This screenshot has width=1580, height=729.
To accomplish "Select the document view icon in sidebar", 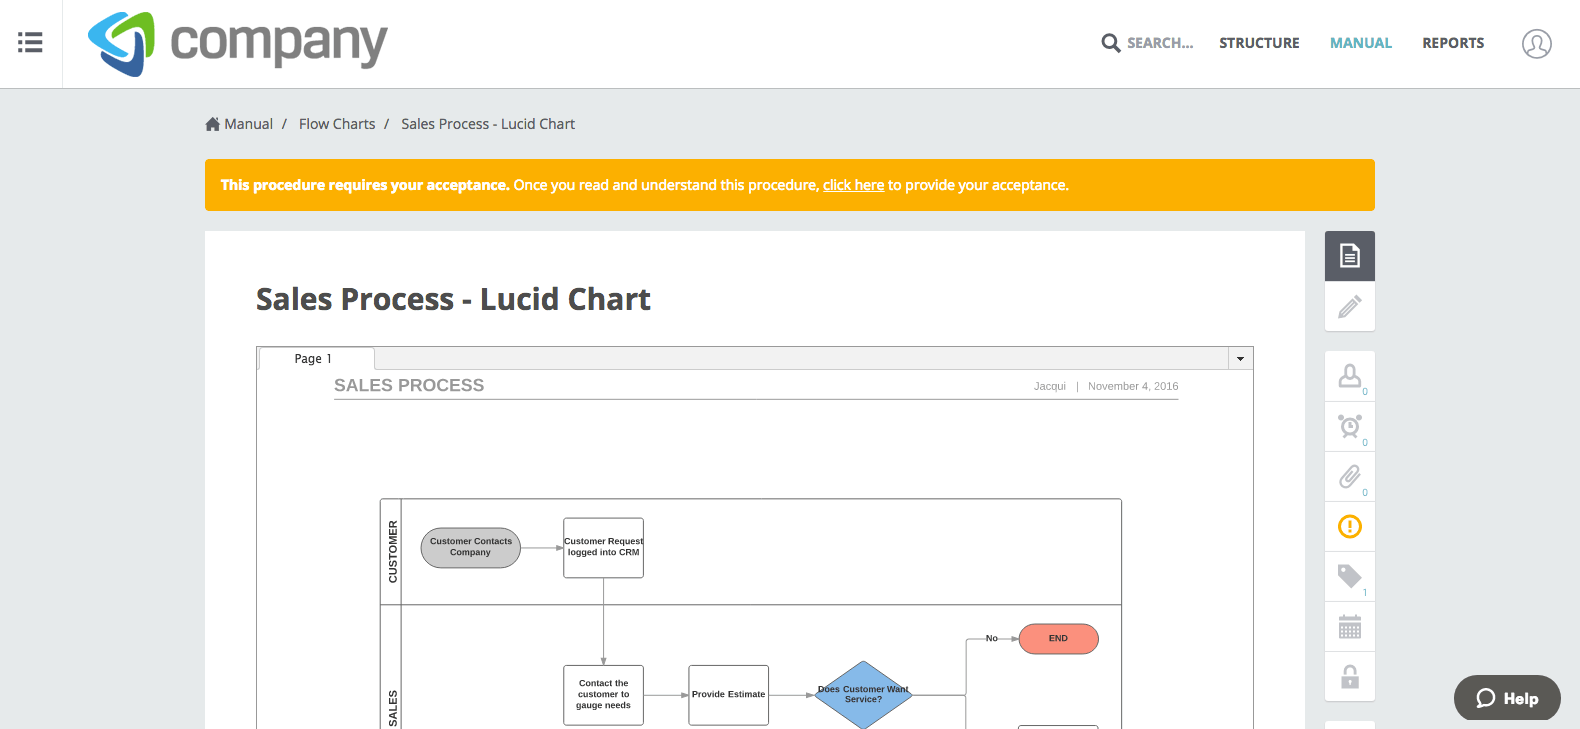I will [x=1350, y=256].
